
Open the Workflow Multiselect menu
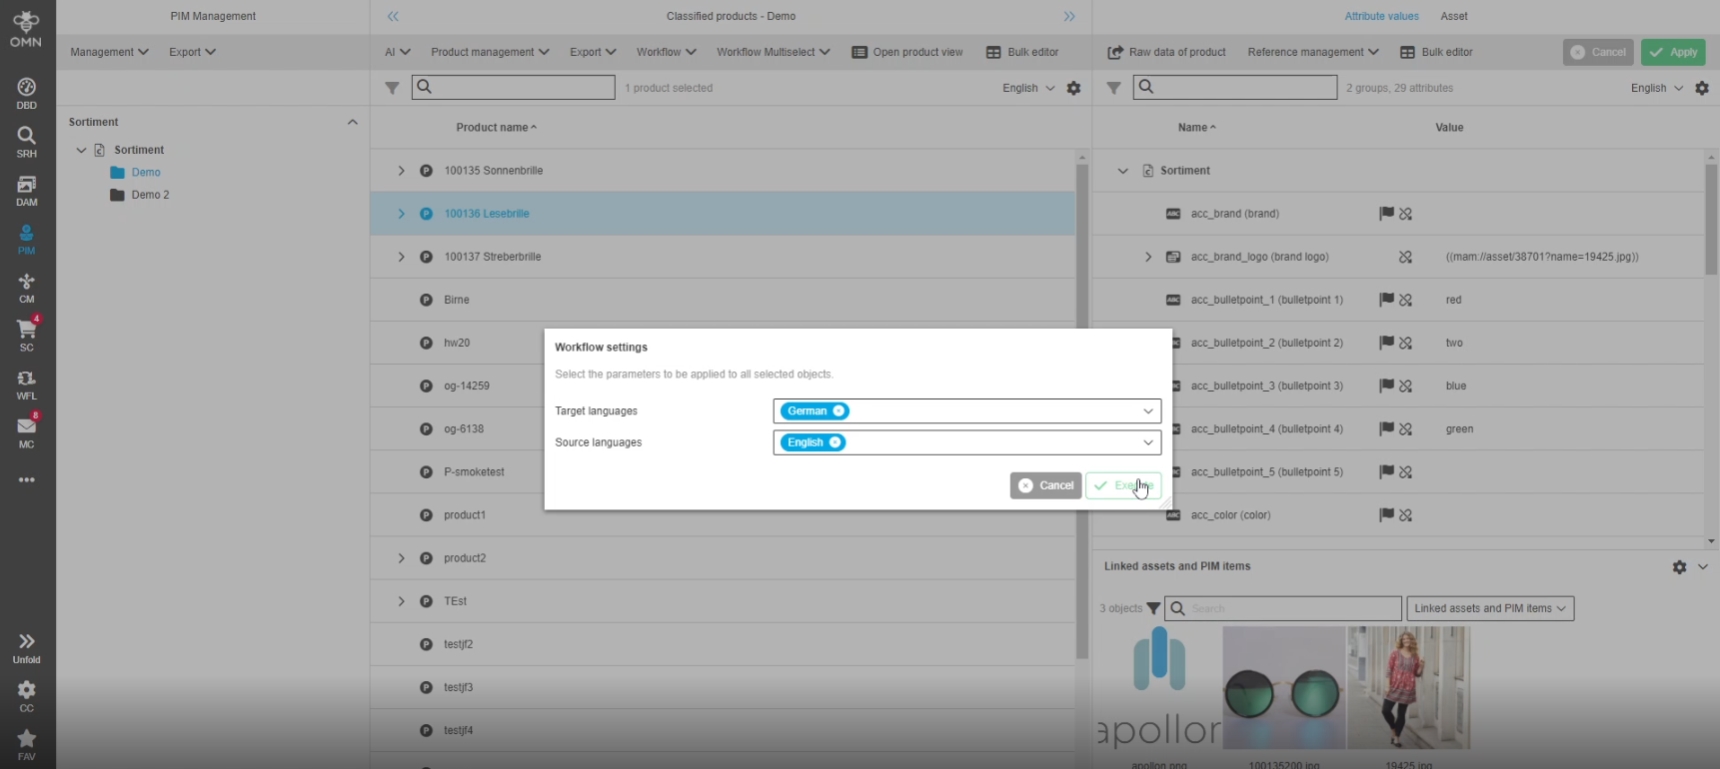pyautogui.click(x=773, y=52)
